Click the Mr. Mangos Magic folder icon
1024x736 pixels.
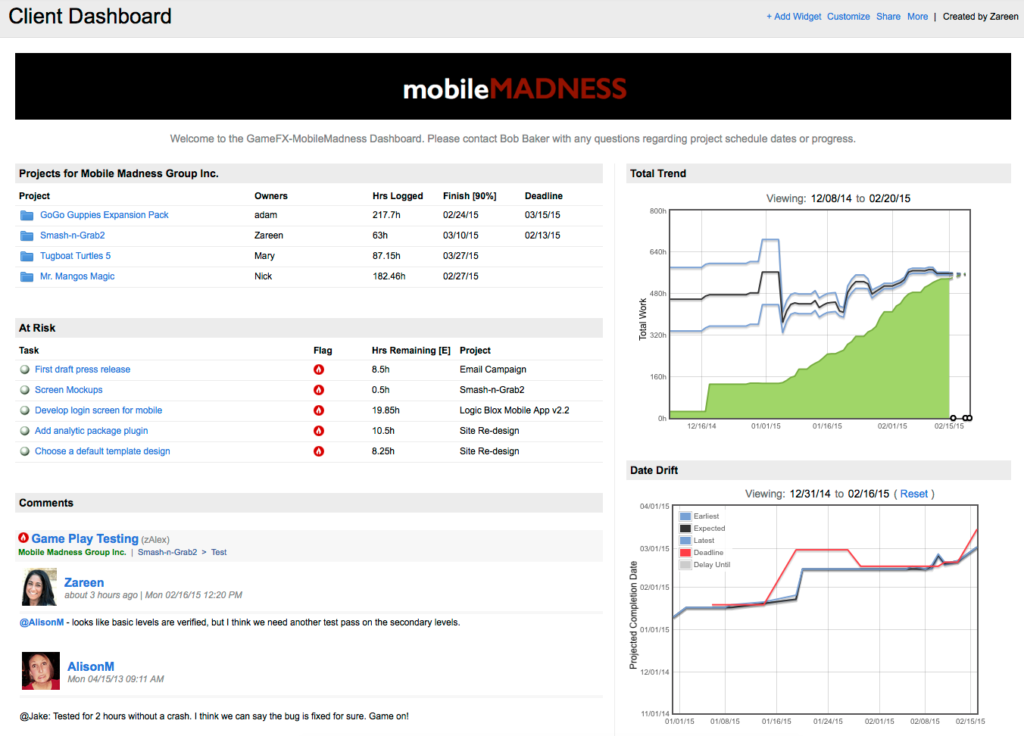(26, 277)
